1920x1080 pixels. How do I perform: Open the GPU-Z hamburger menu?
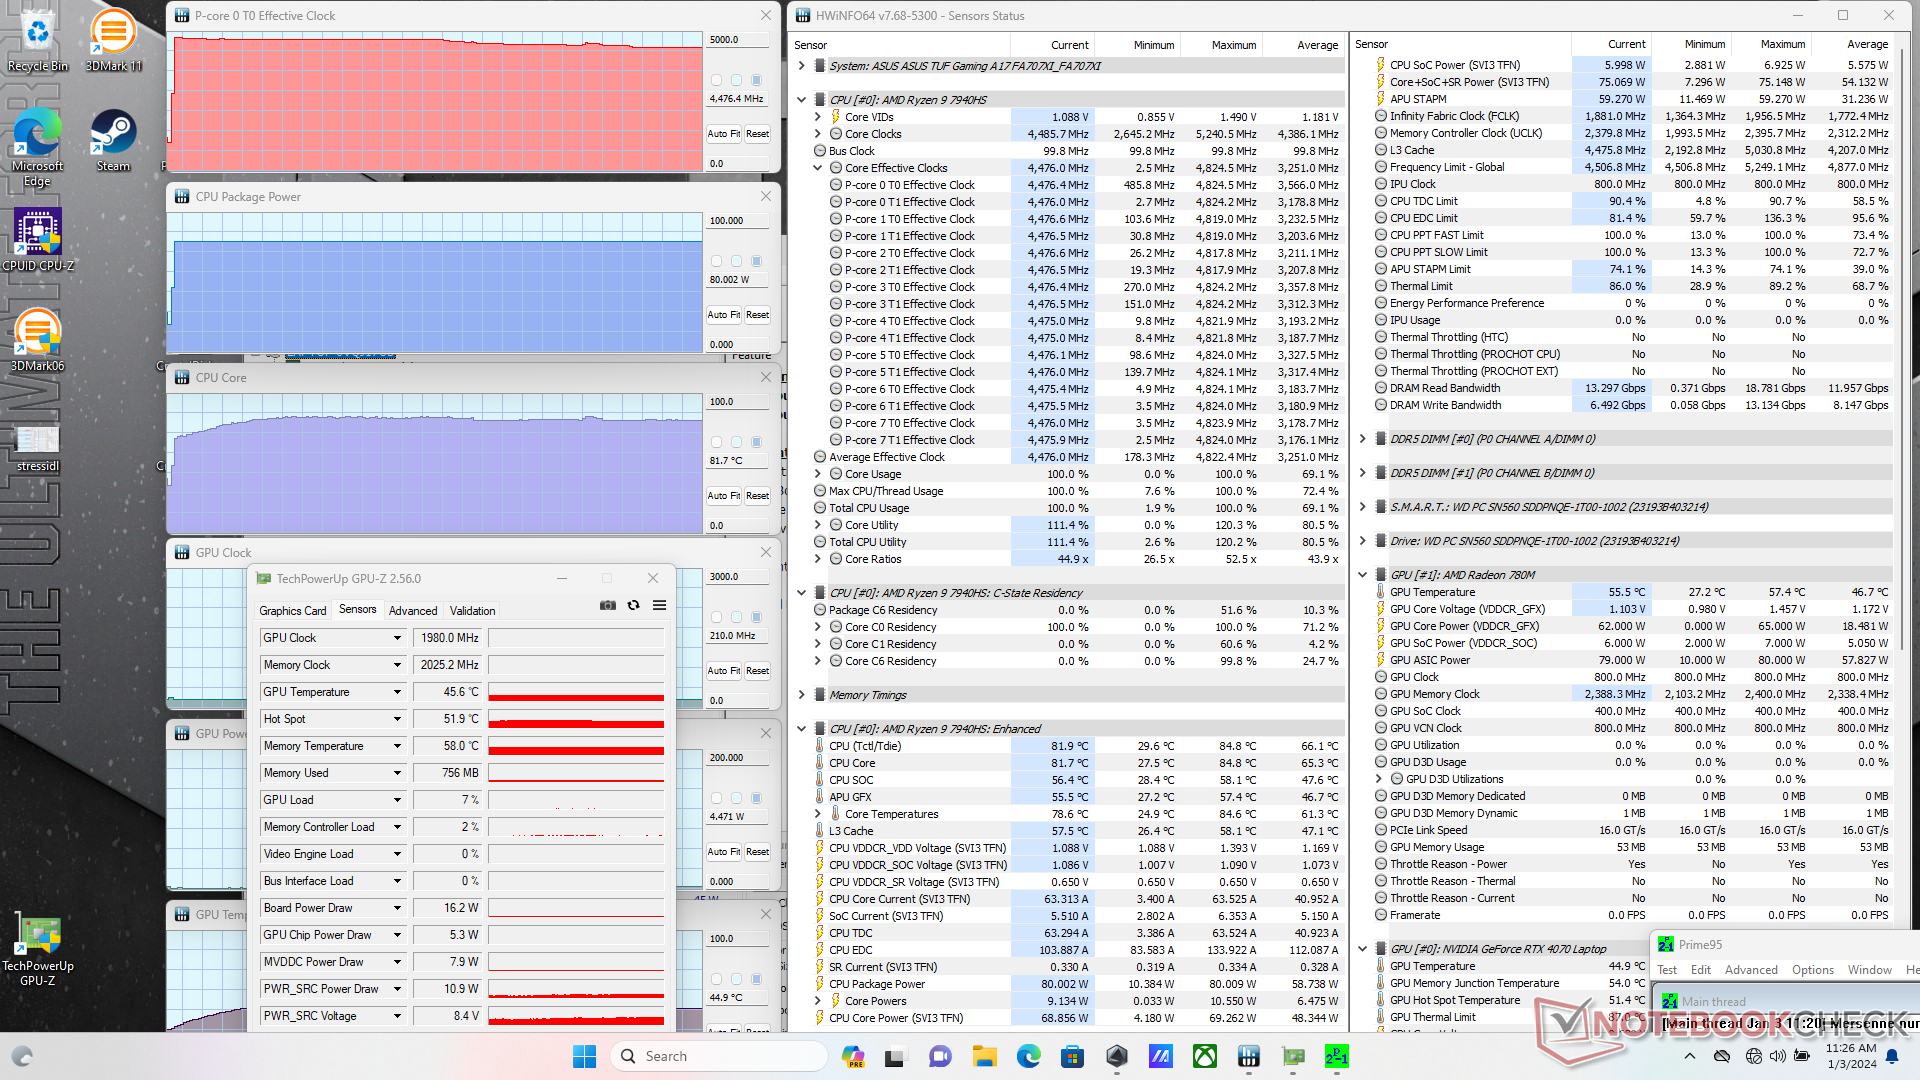659,605
